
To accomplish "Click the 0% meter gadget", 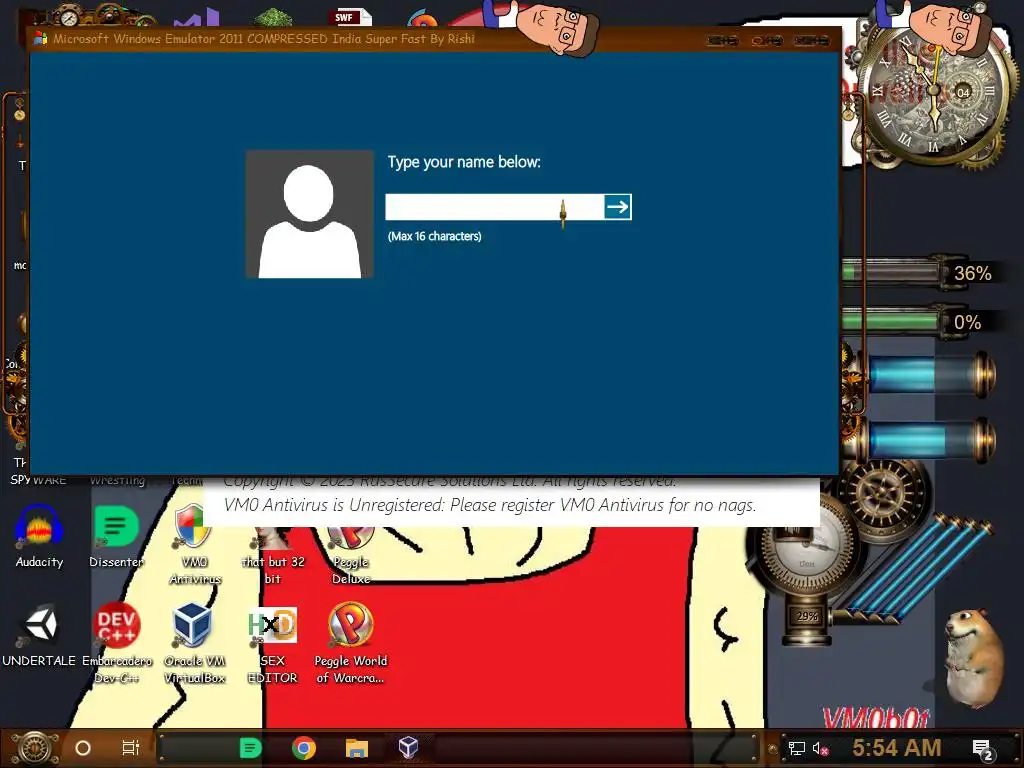I will click(920, 321).
